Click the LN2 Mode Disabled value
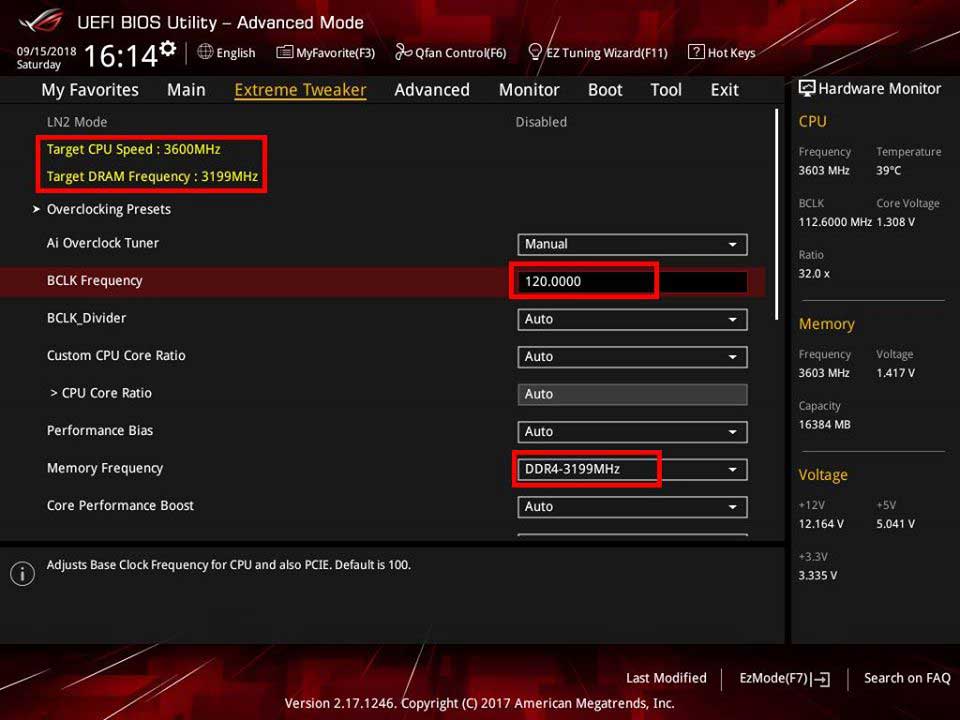960x720 pixels. coord(541,122)
